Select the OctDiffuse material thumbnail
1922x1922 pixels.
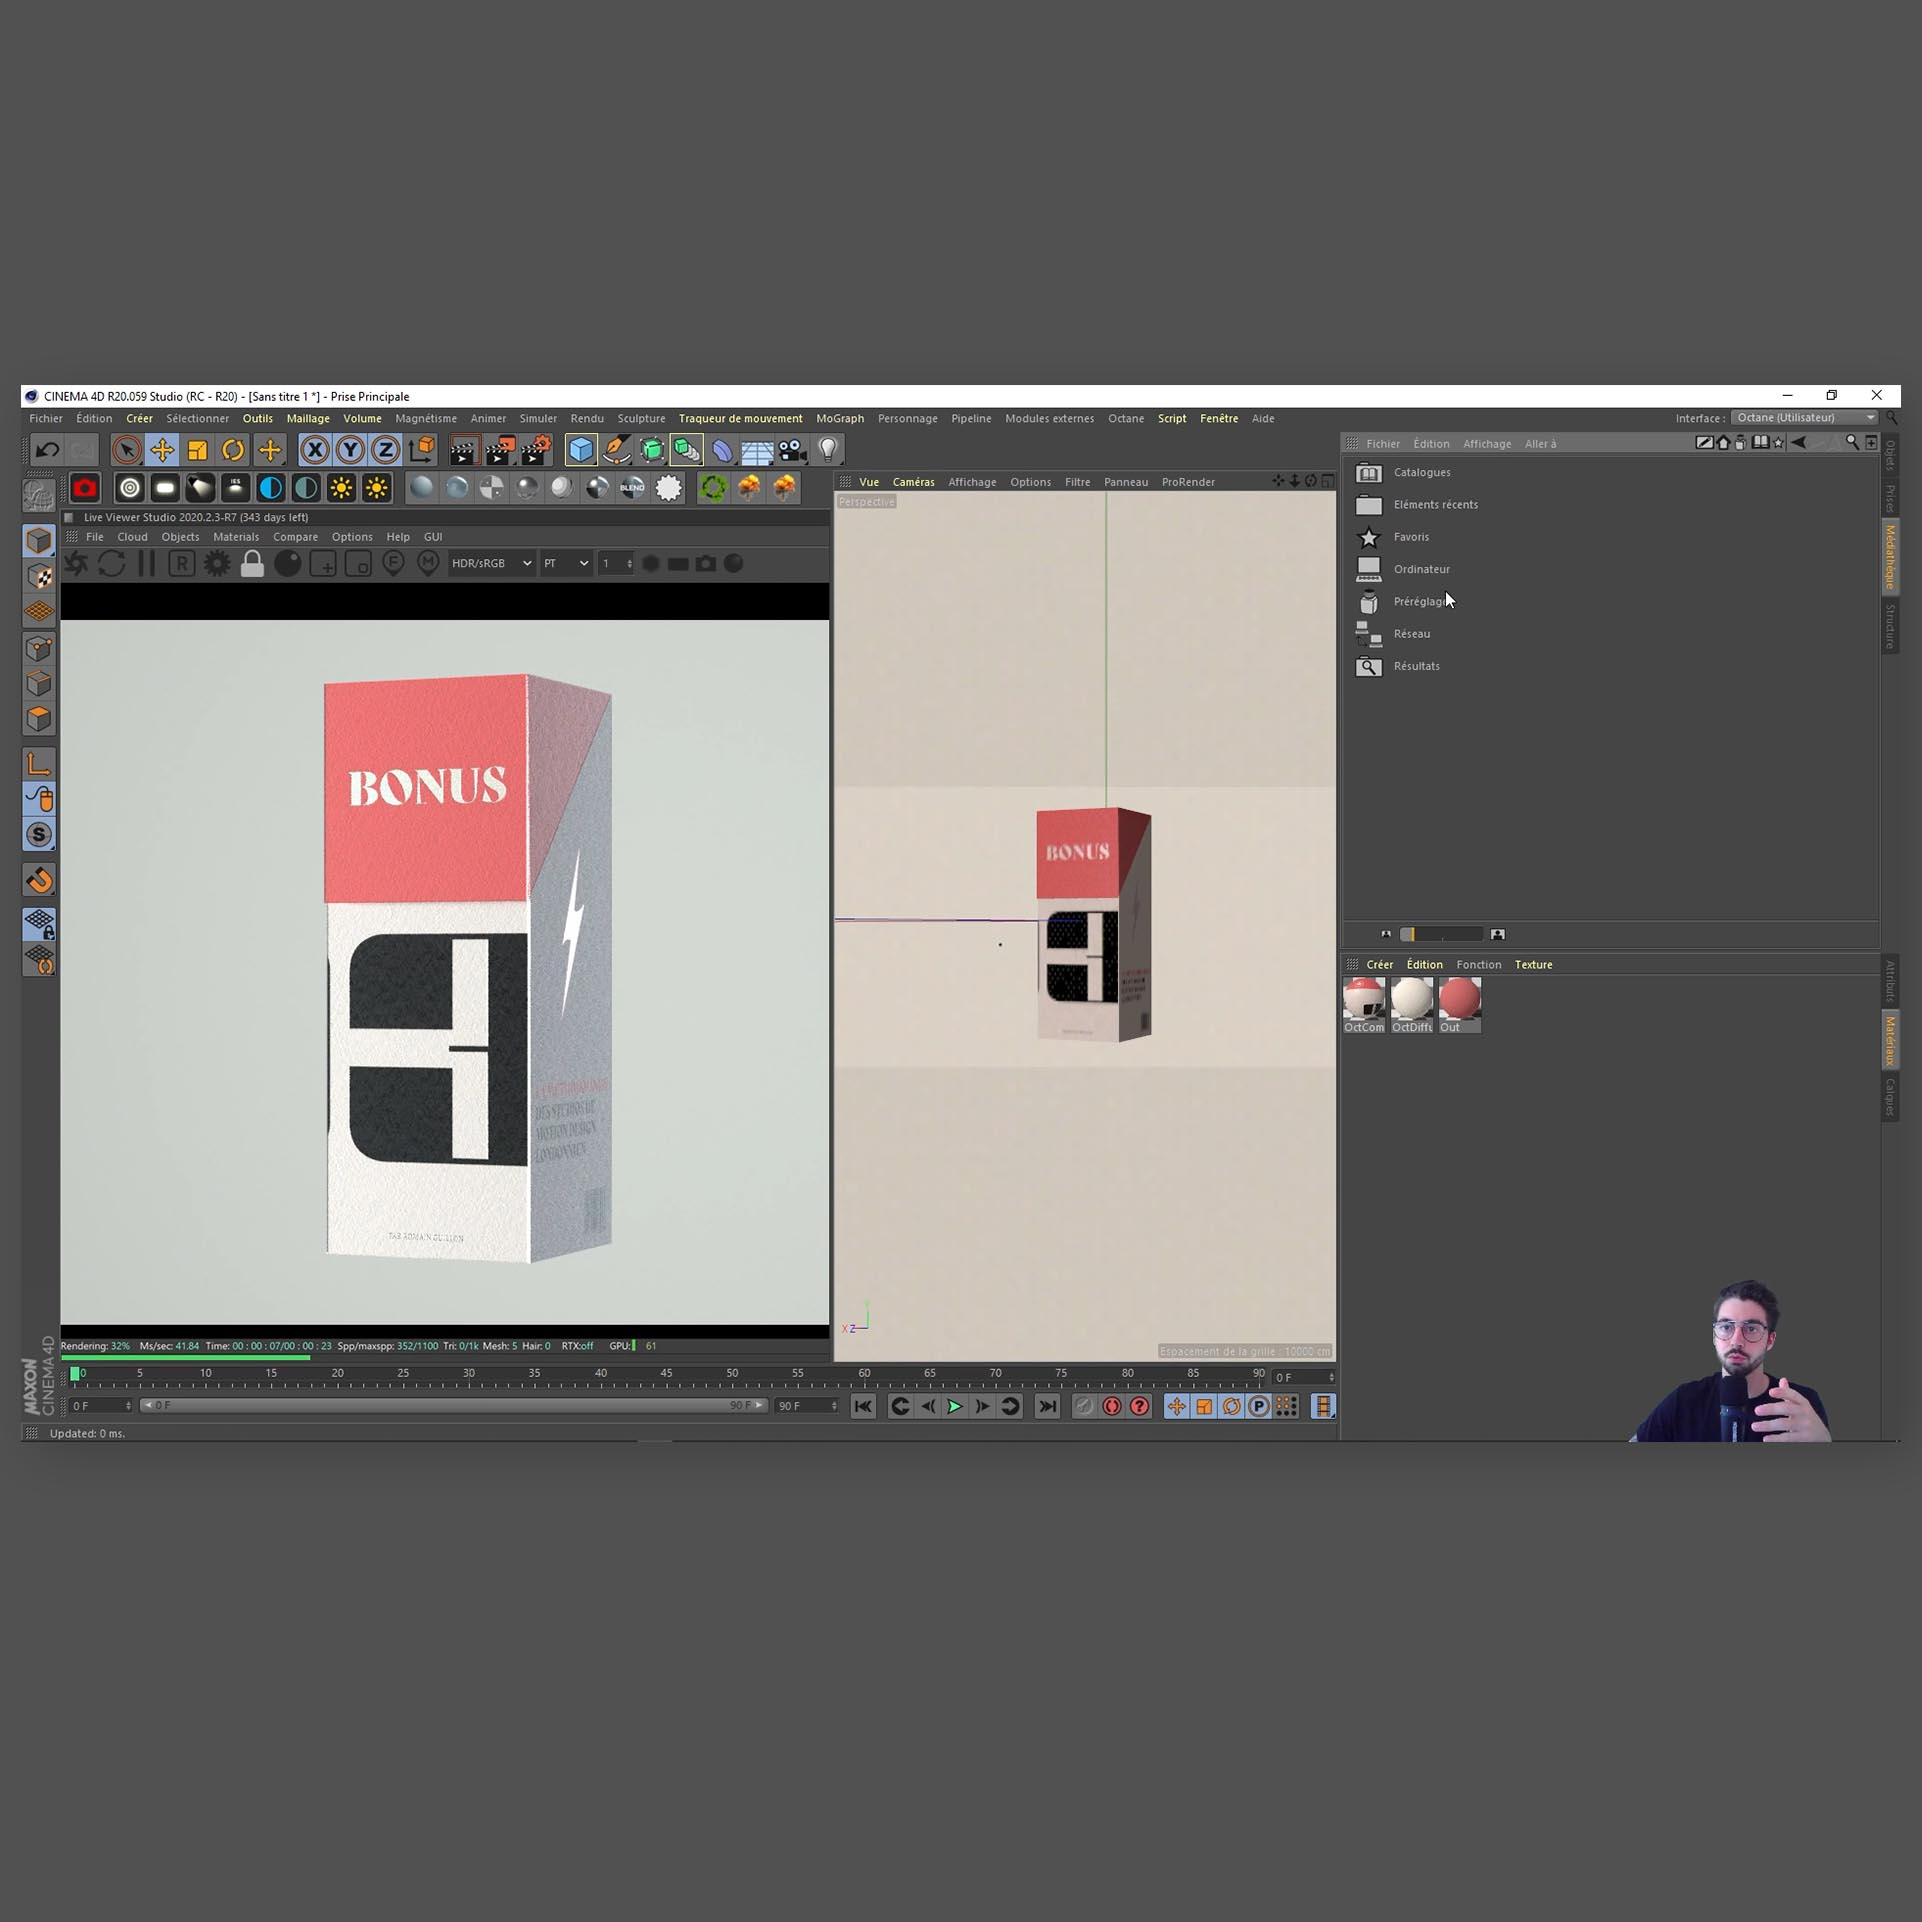1411,1005
